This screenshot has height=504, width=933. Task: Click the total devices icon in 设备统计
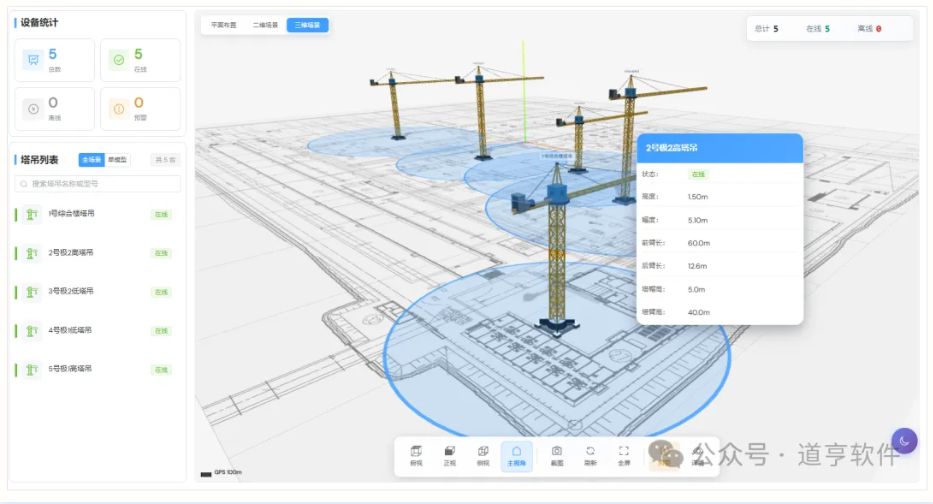pyautogui.click(x=33, y=60)
